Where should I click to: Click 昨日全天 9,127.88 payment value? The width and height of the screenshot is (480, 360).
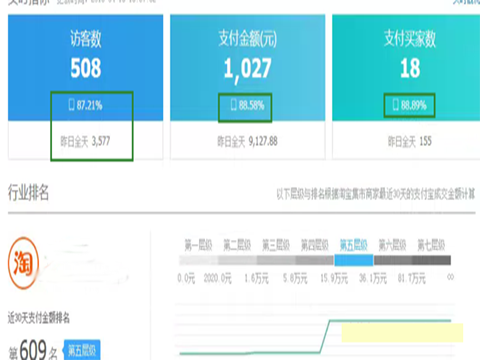click(x=247, y=141)
